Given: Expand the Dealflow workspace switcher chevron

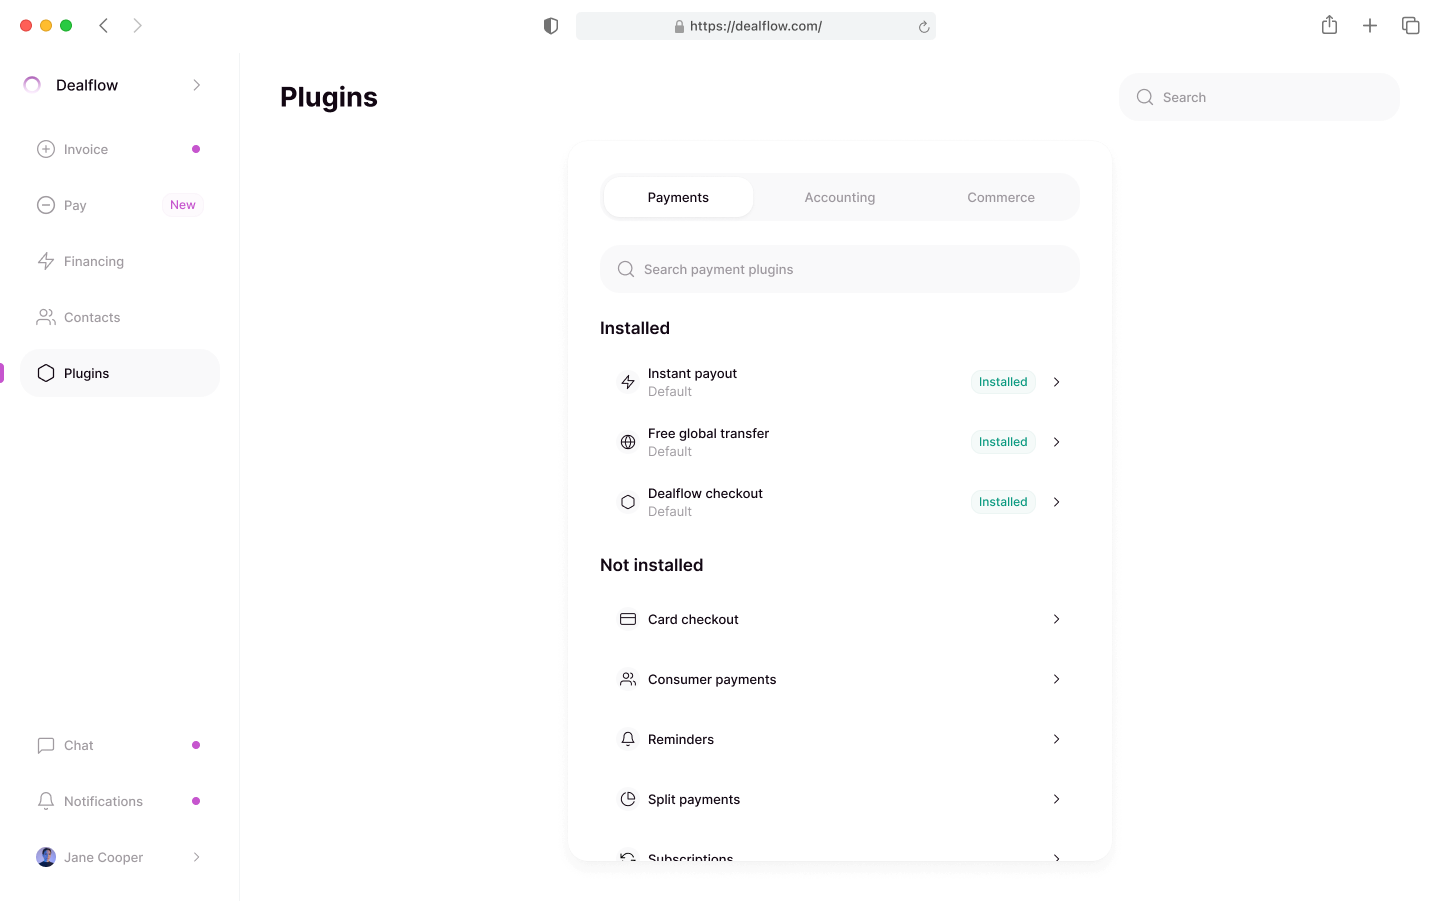Looking at the screenshot, I should 196,85.
